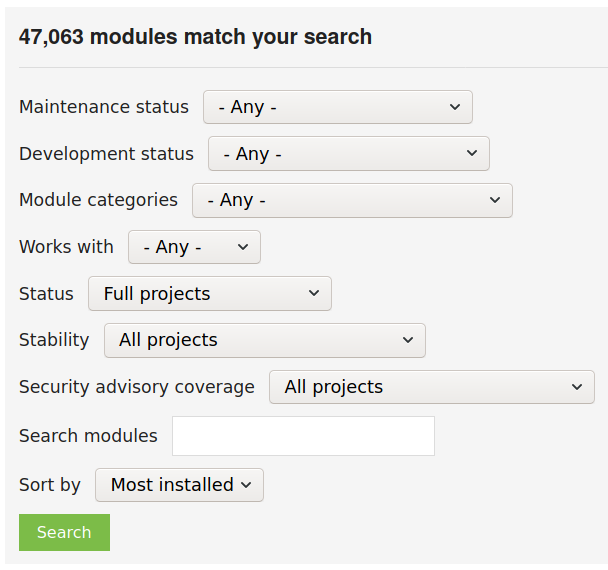Click the 47,063 modules match heading
Screen dimensions: 608x570
point(195,37)
